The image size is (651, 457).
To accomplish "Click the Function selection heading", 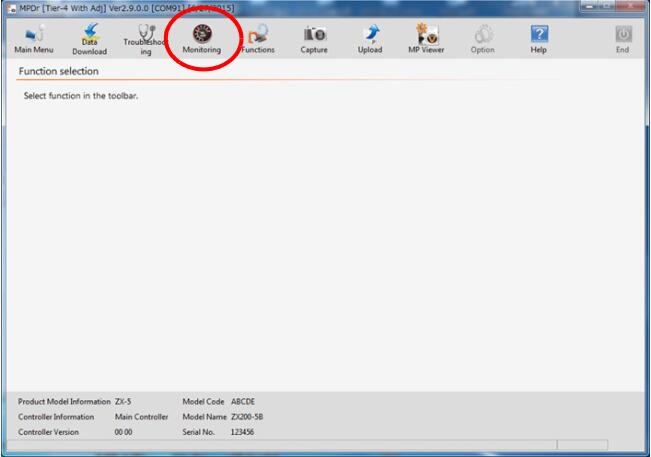I will point(58,72).
